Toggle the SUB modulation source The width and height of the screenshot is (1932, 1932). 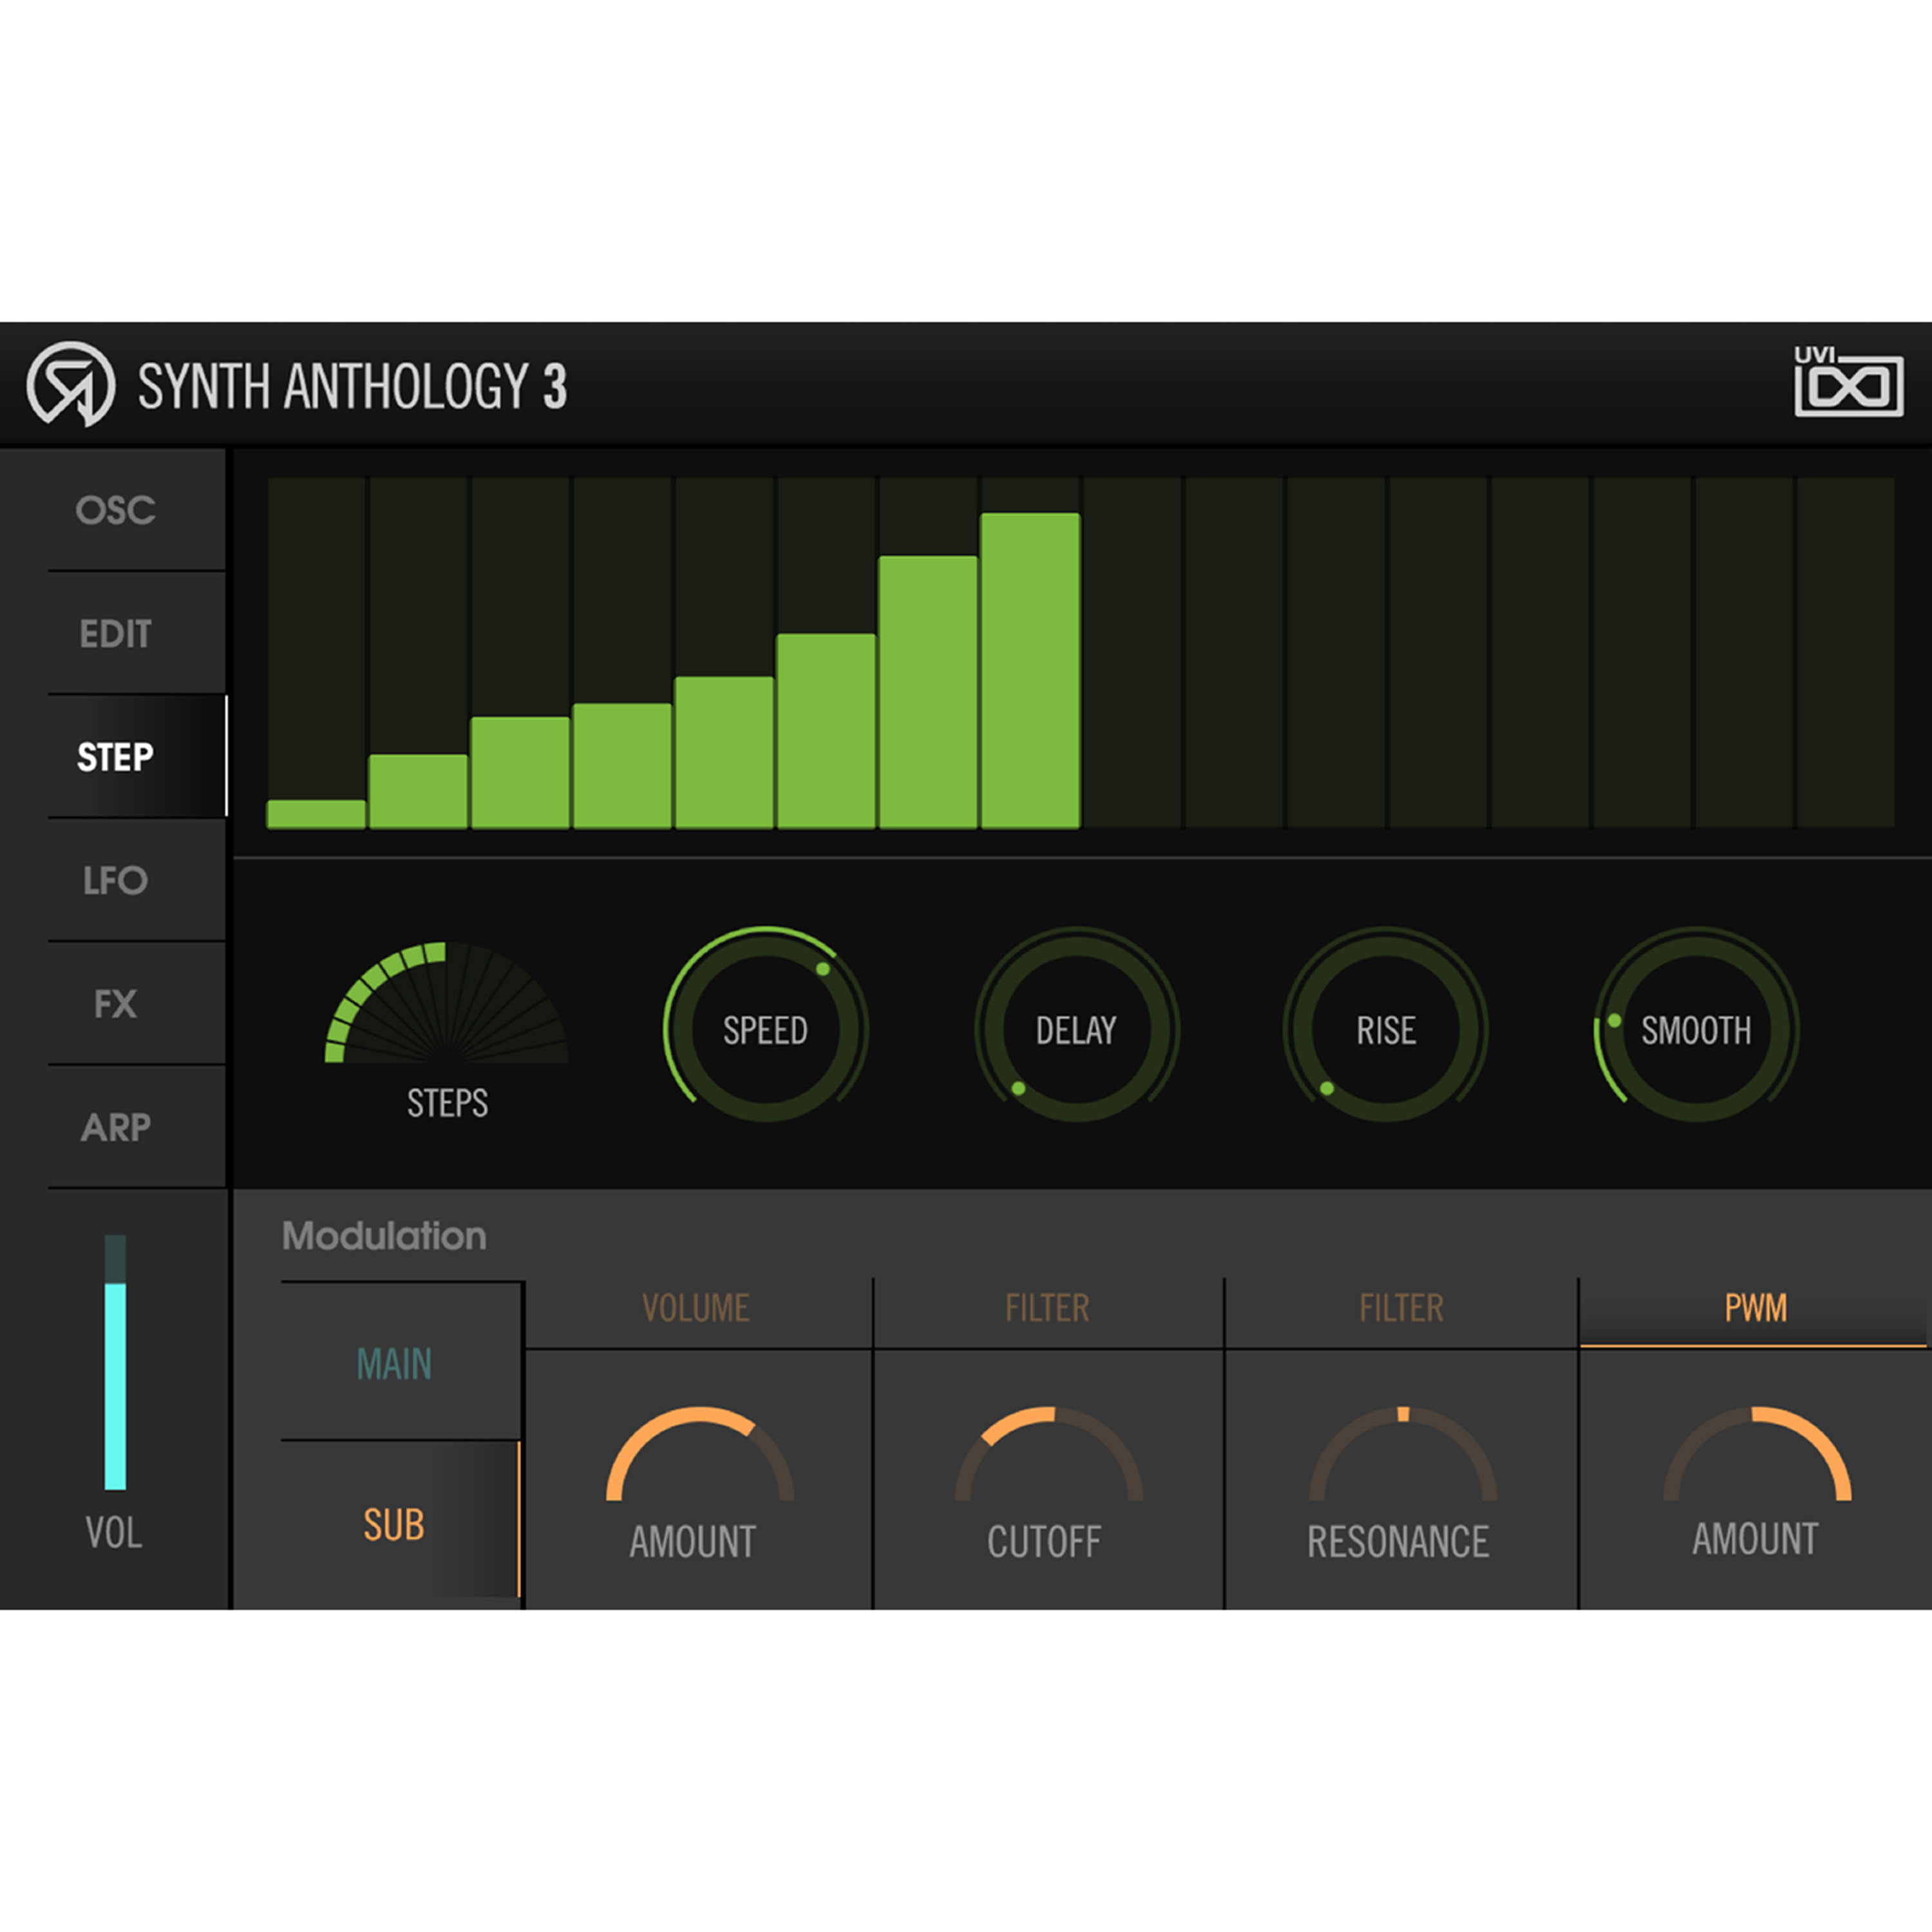[394, 1525]
